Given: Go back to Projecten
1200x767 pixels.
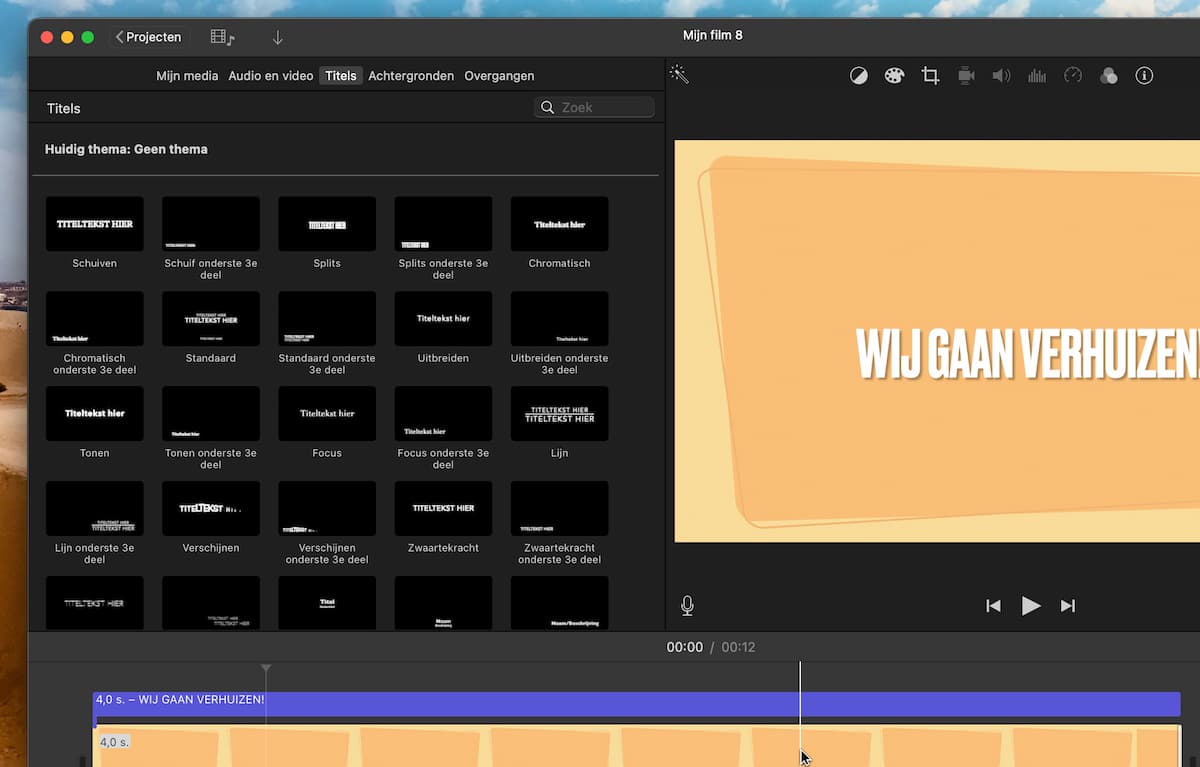Looking at the screenshot, I should pos(149,37).
